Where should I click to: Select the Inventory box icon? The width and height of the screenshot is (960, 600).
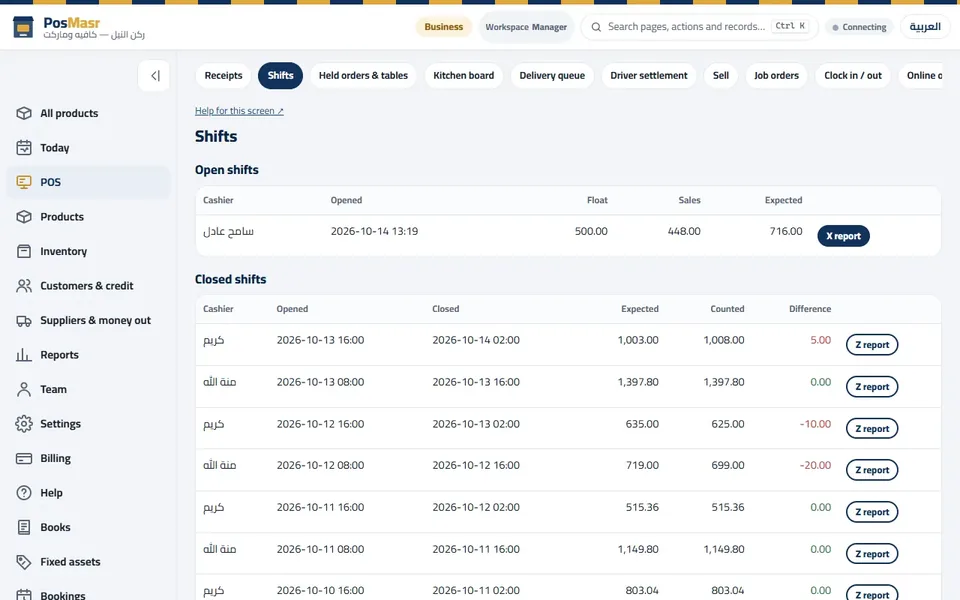click(x=24, y=251)
